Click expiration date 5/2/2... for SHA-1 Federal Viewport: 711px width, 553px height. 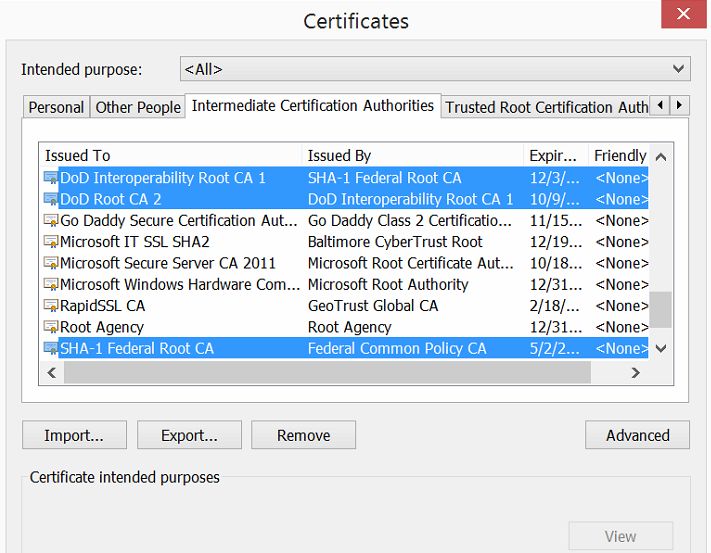(555, 348)
